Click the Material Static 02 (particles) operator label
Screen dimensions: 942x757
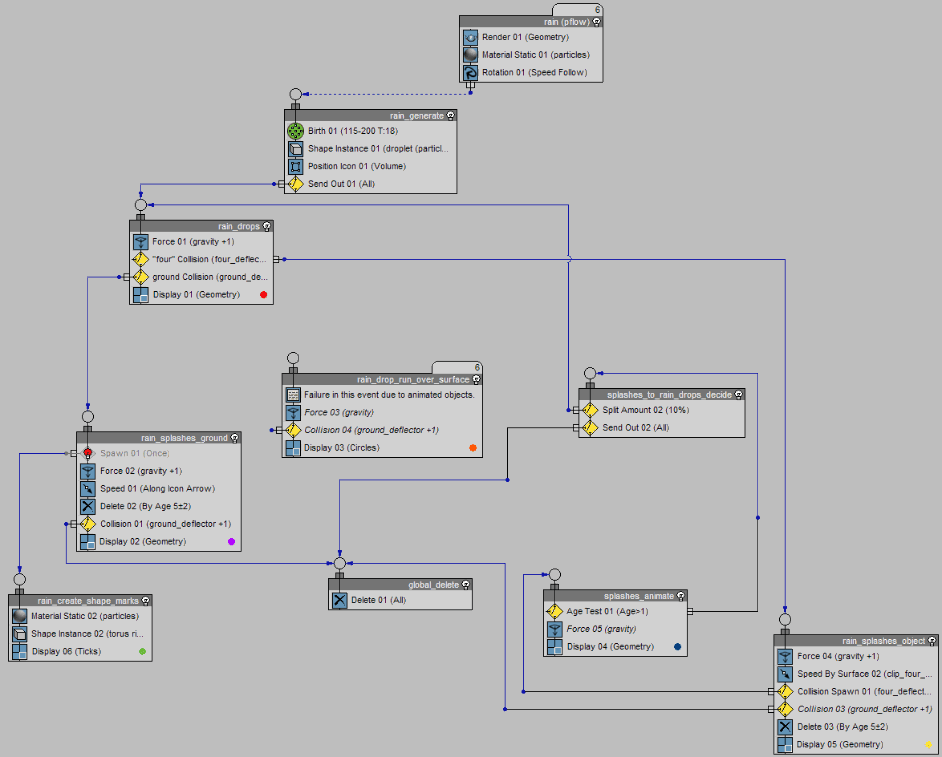(71, 616)
